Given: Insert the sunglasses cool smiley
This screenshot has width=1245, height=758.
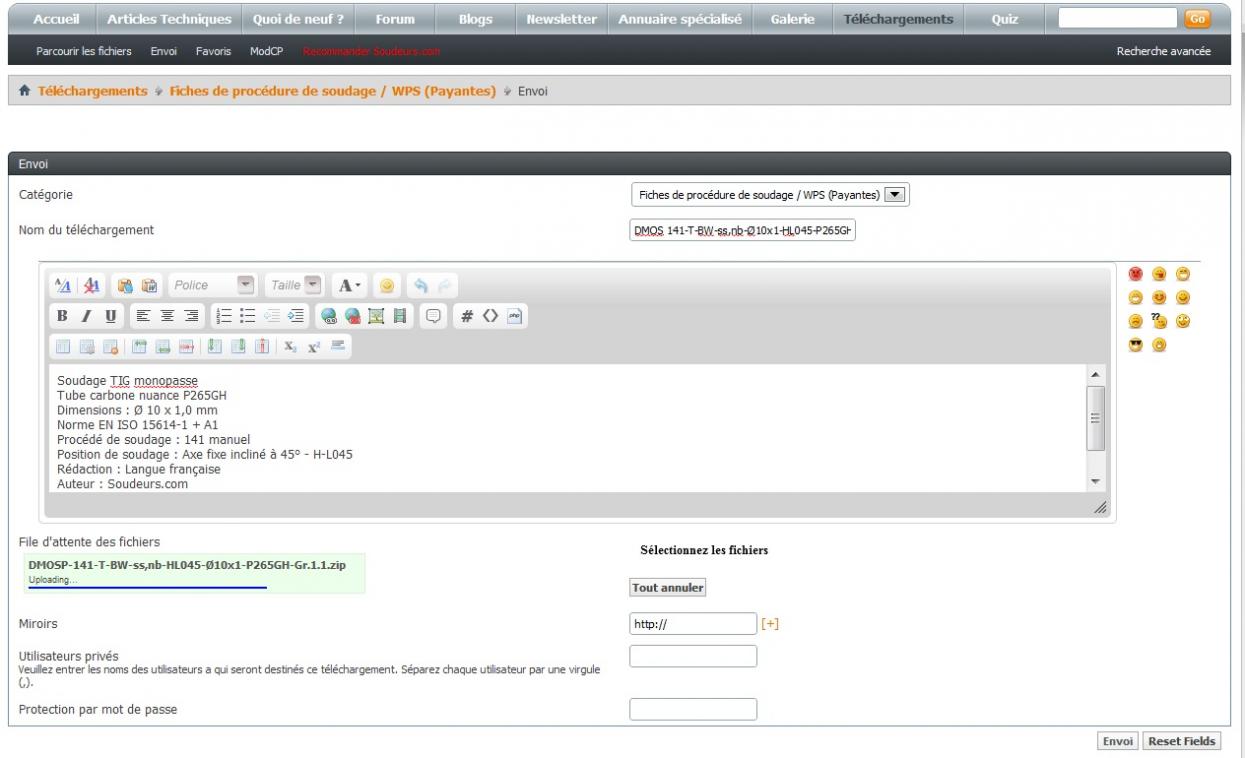Looking at the screenshot, I should tap(1135, 346).
